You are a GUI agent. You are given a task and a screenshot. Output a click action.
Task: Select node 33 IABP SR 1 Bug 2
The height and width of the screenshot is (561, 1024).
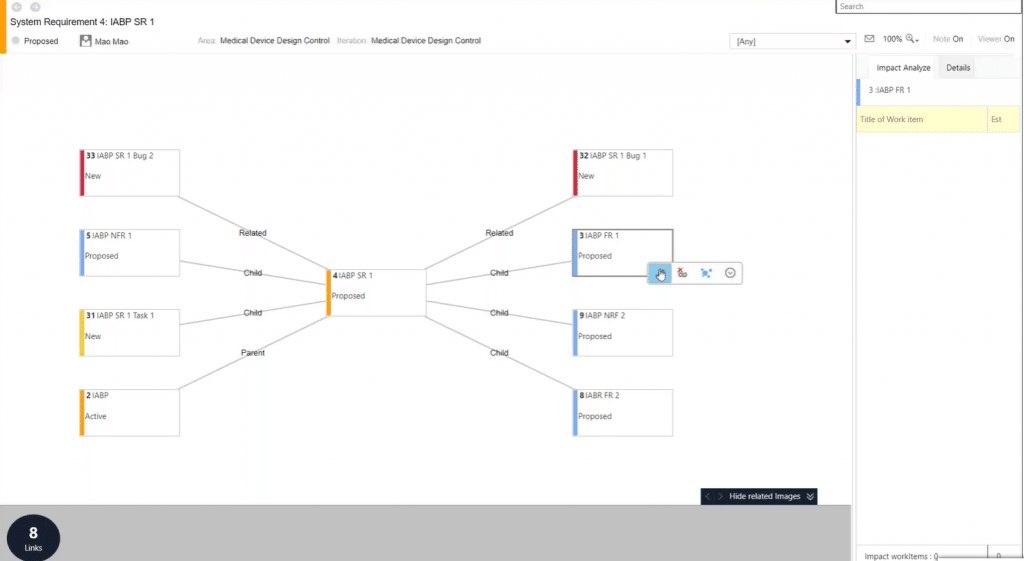pyautogui.click(x=129, y=172)
